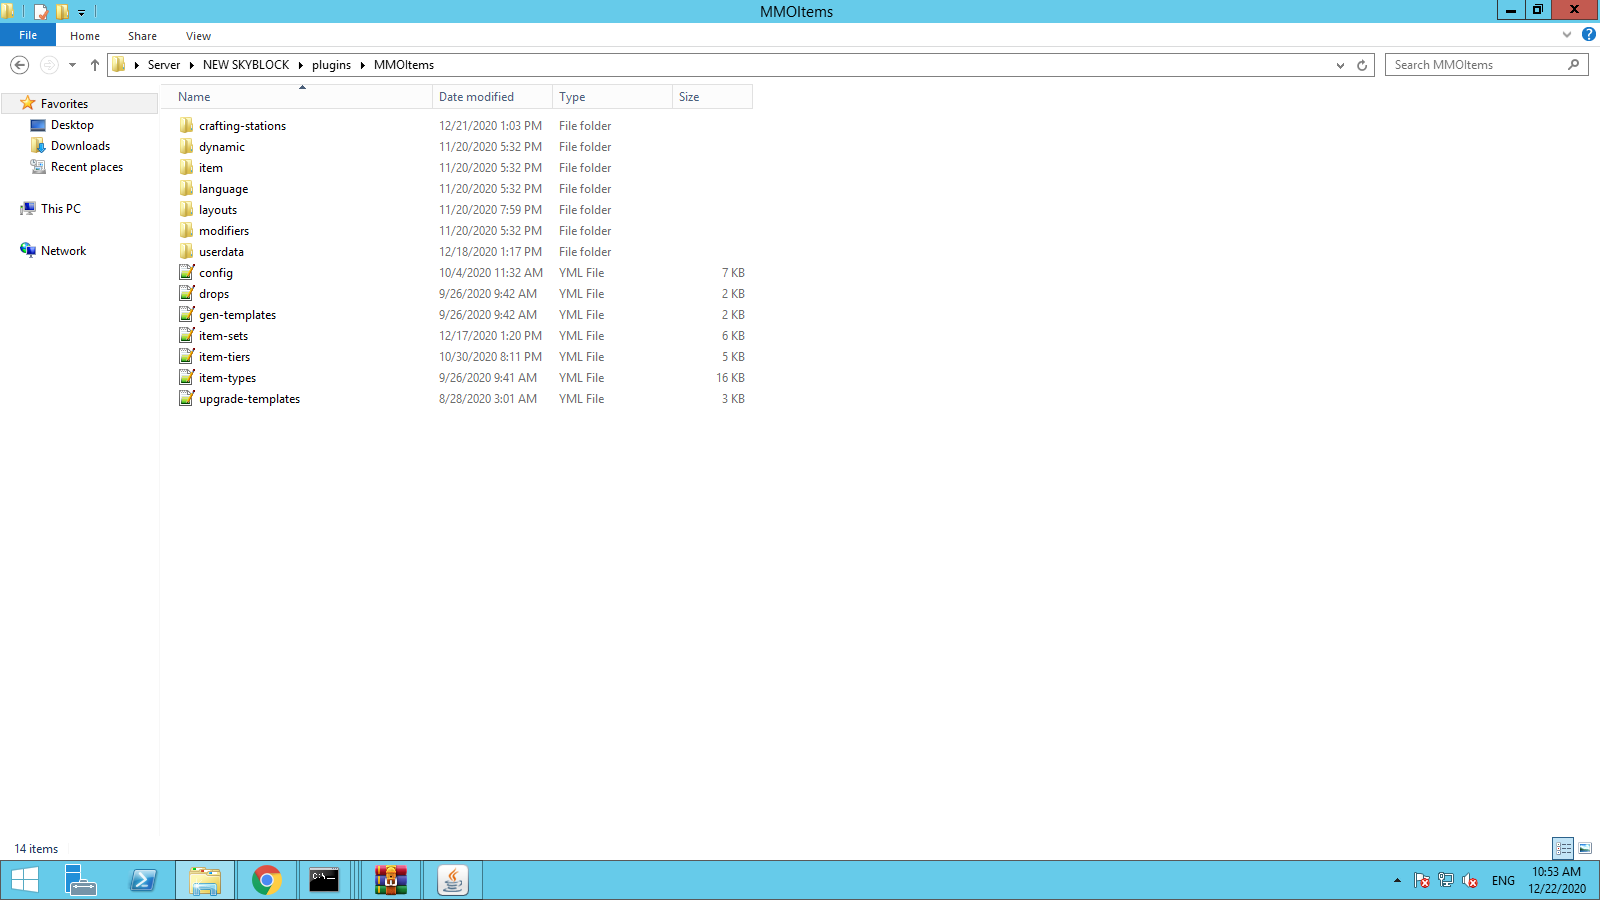Open the Java app on taskbar
The height and width of the screenshot is (900, 1600).
453,880
